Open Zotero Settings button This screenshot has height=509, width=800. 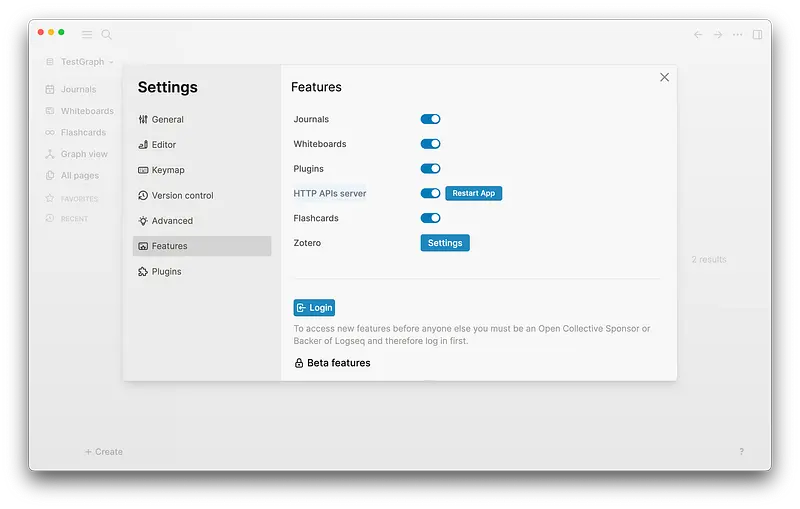445,243
